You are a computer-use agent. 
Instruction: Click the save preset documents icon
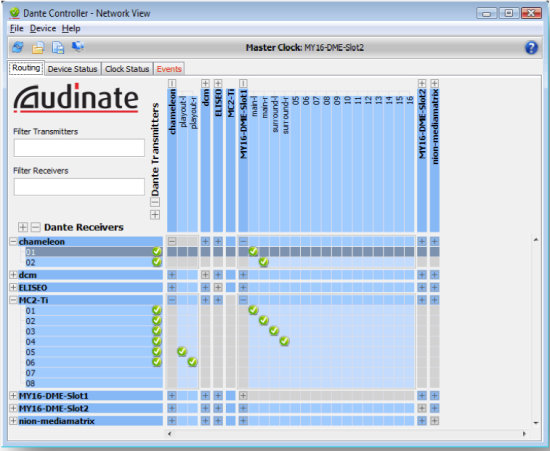(x=58, y=47)
